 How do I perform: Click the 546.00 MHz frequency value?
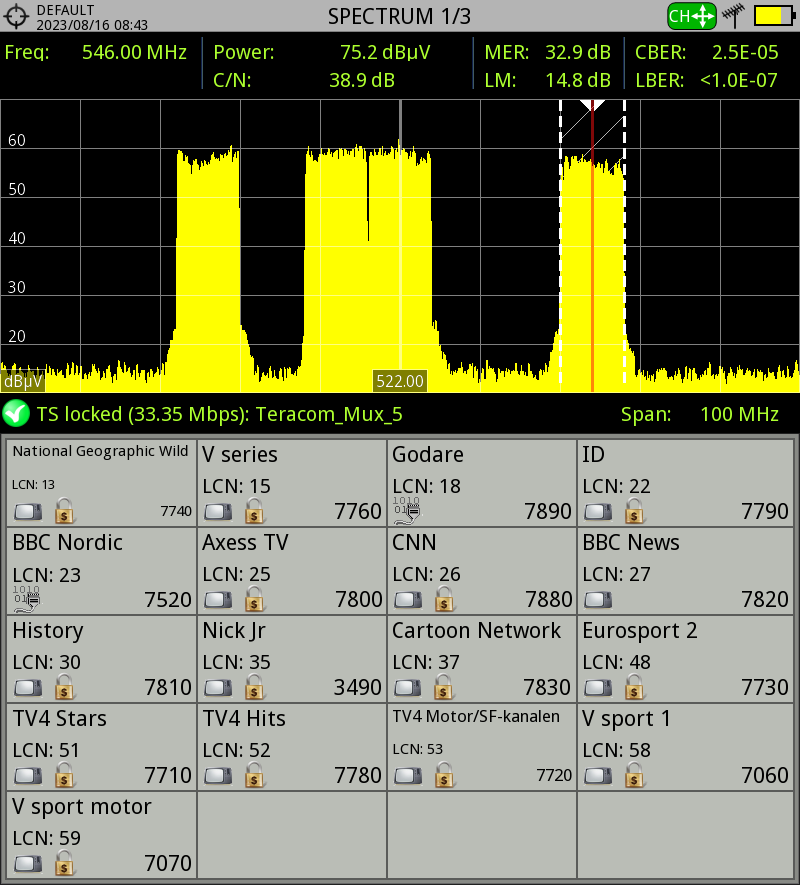[x=134, y=52]
